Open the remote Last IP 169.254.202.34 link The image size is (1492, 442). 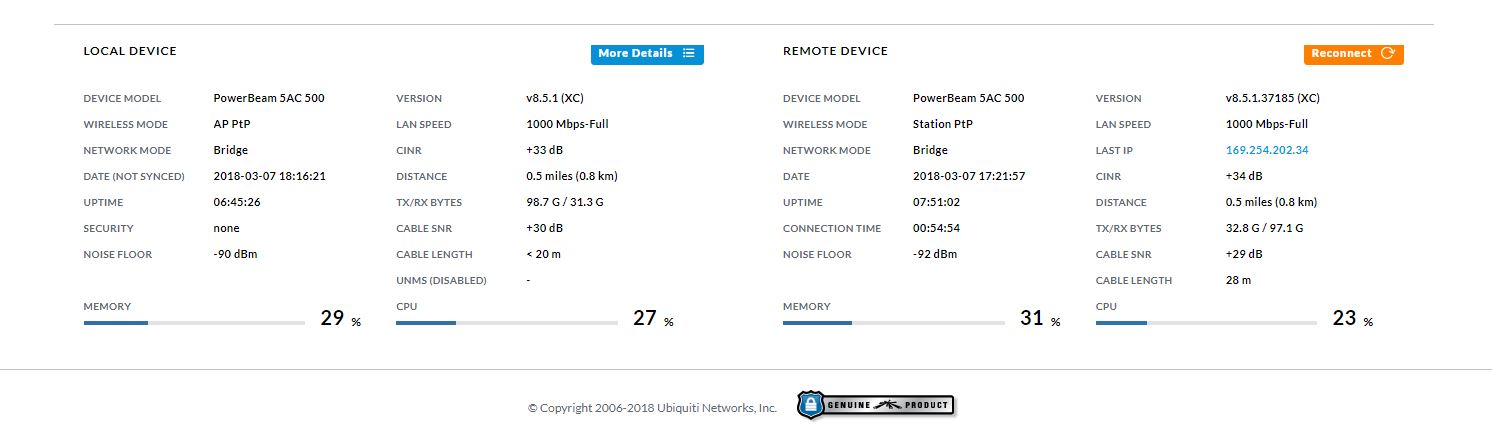(x=1267, y=150)
